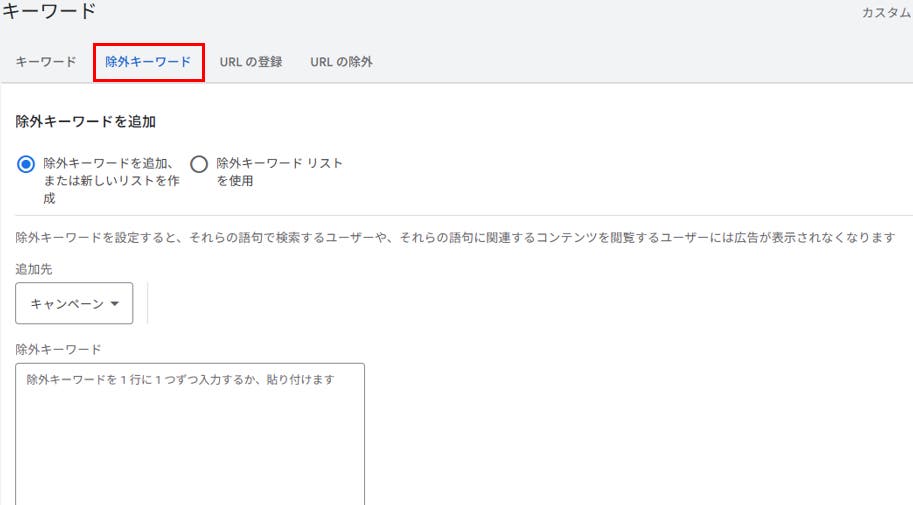Go to the URL の登録 tab
Viewport: 913px width, 505px height.
[251, 62]
